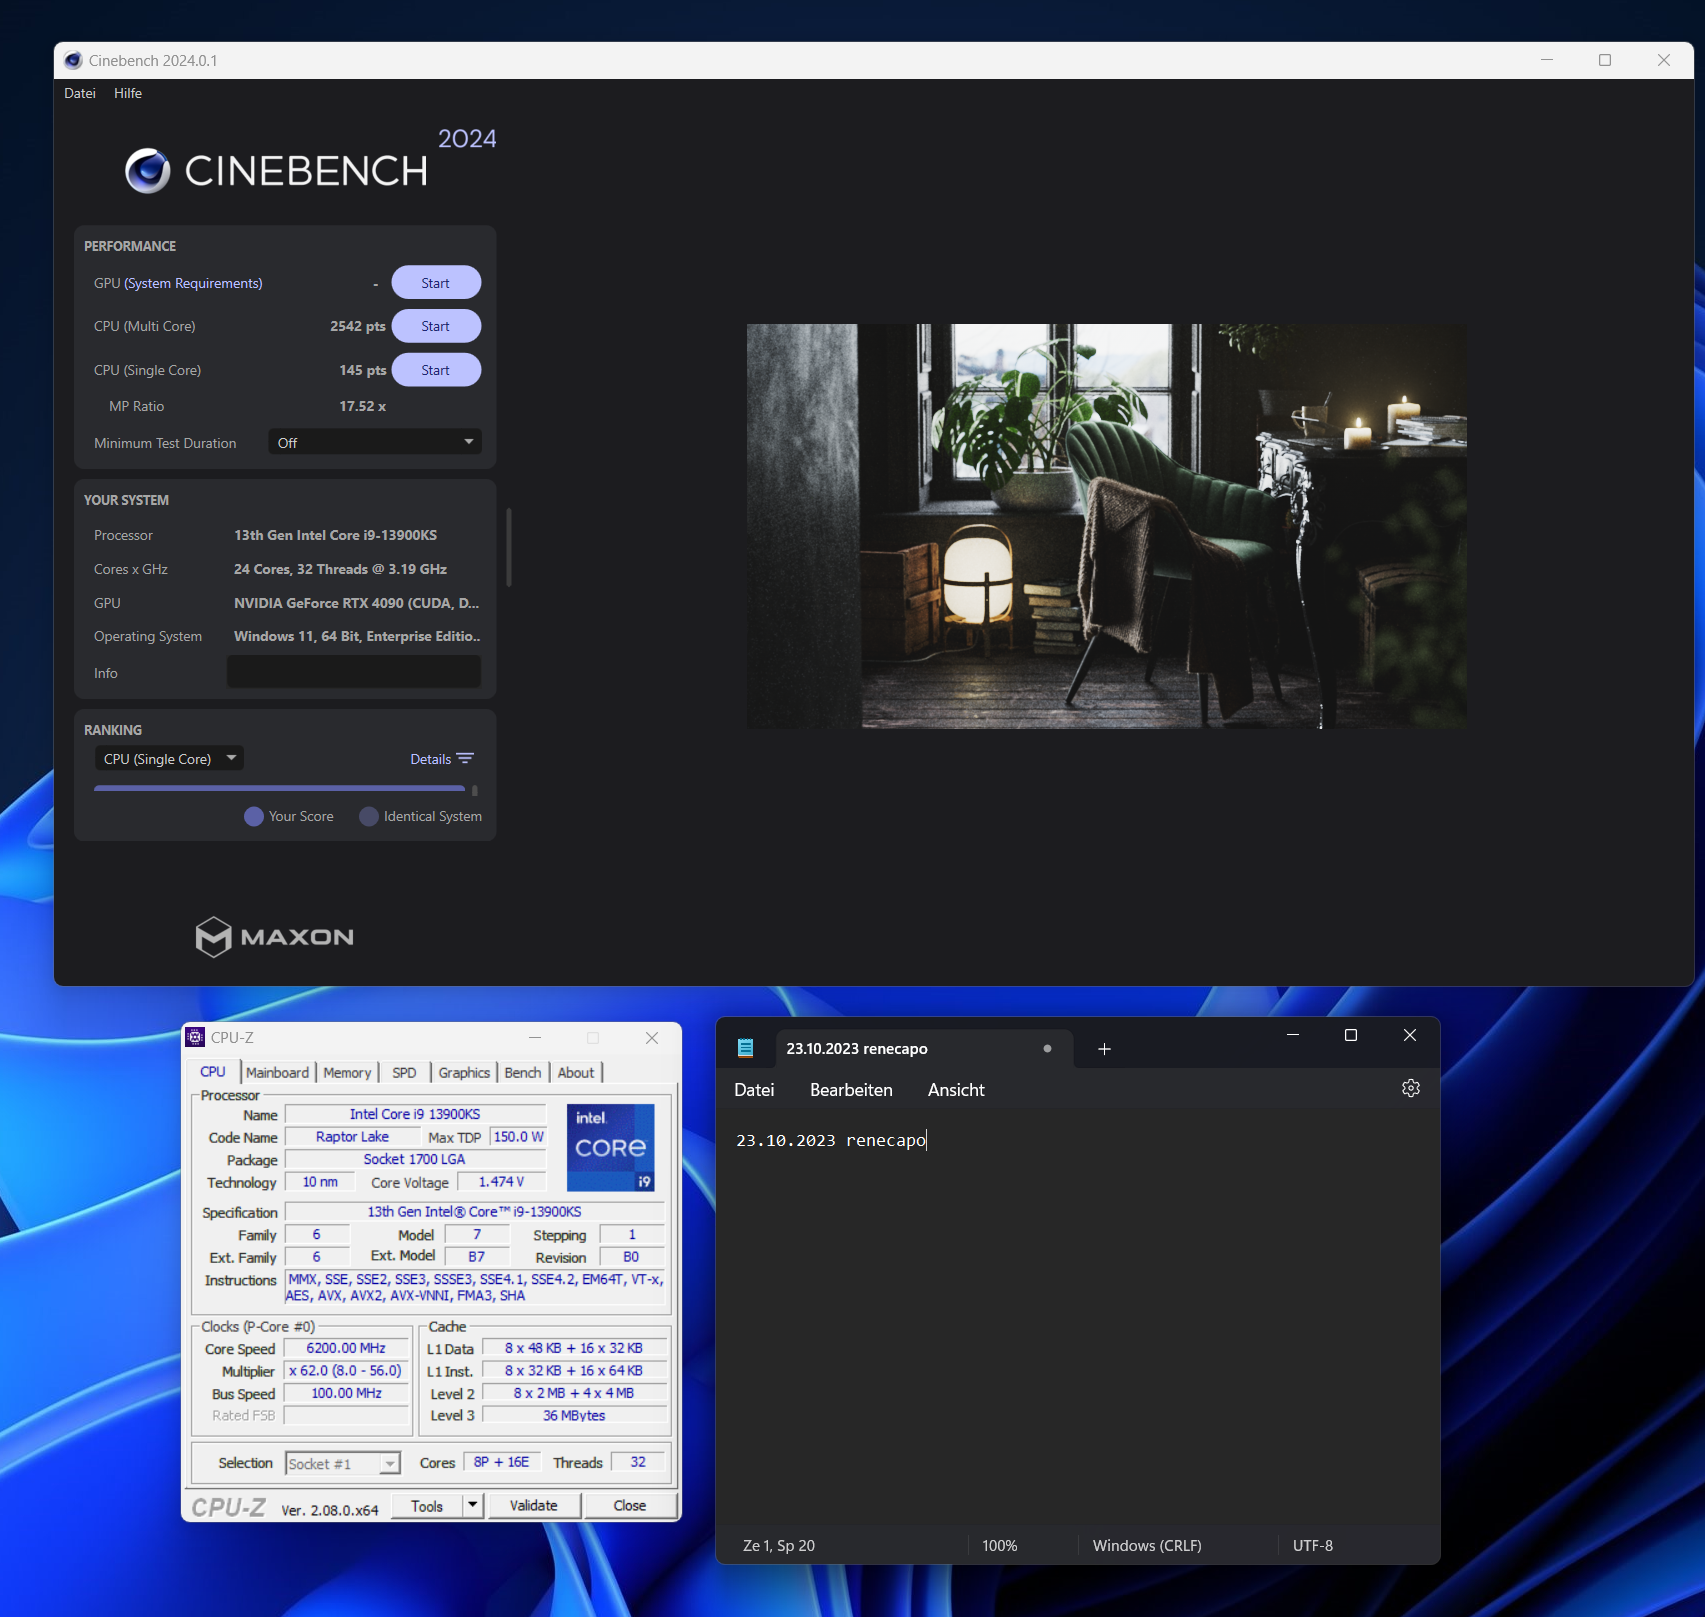This screenshot has width=1705, height=1617.
Task: Open Details filter icon in Ranking
Action: 465,759
